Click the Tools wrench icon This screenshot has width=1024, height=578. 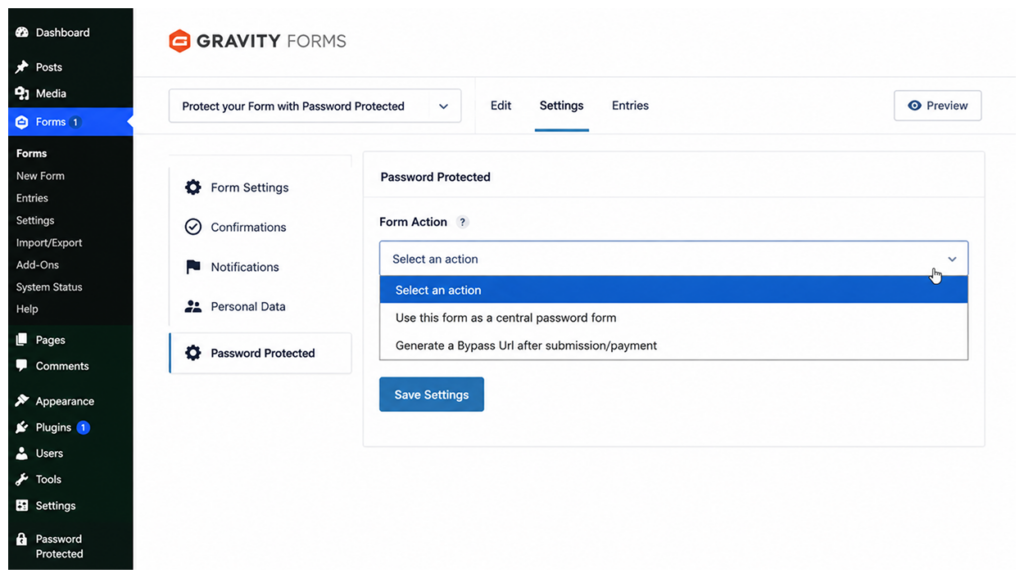(22, 479)
